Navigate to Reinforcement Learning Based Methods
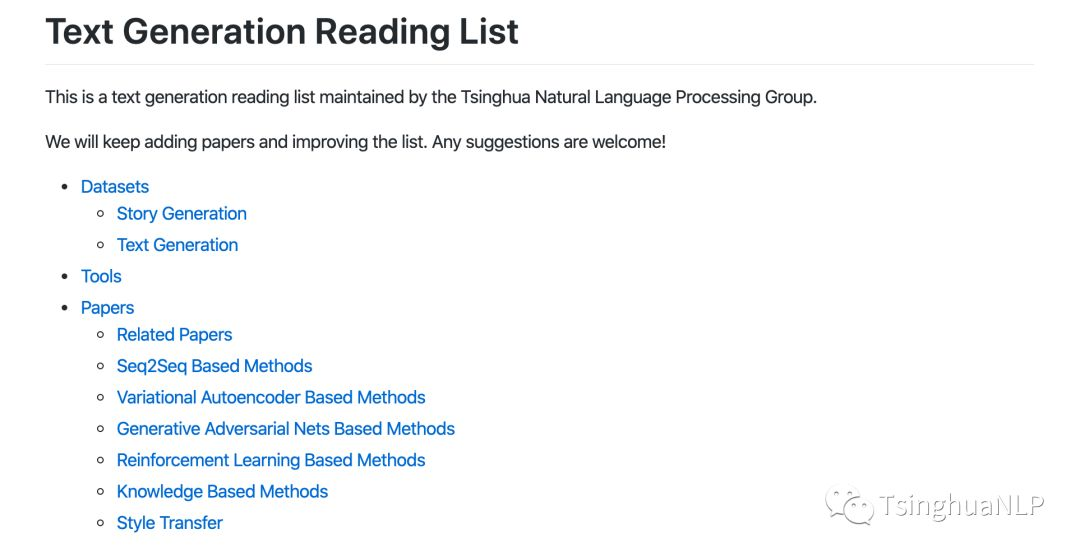Image resolution: width=1080 pixels, height=557 pixels. (271, 460)
